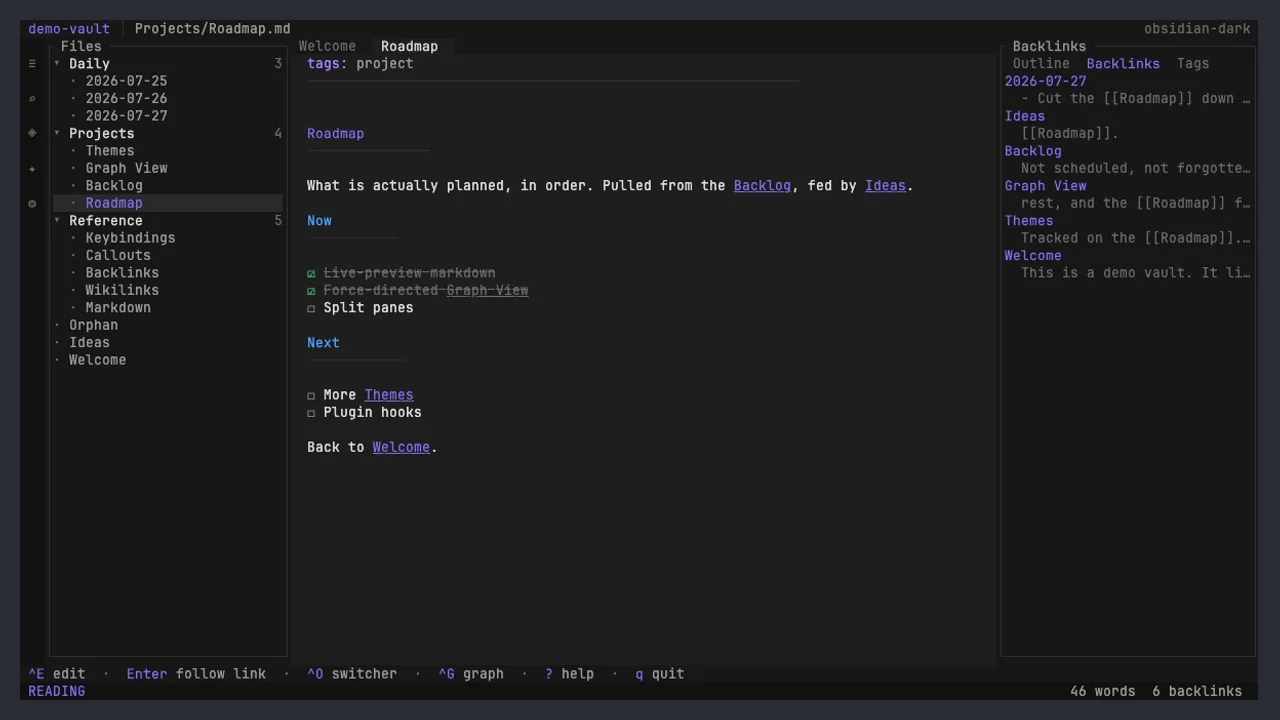Click the '6 backlinks' status entry
Image resolution: width=1280 pixels, height=720 pixels.
[1197, 691]
